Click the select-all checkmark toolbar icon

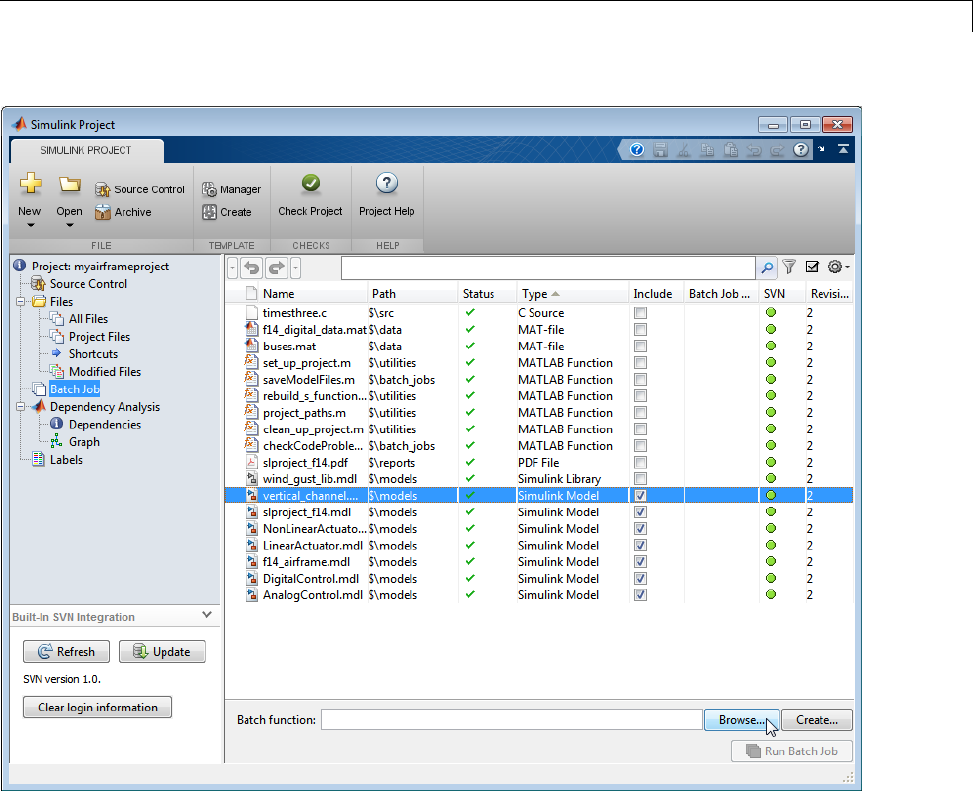[x=812, y=267]
